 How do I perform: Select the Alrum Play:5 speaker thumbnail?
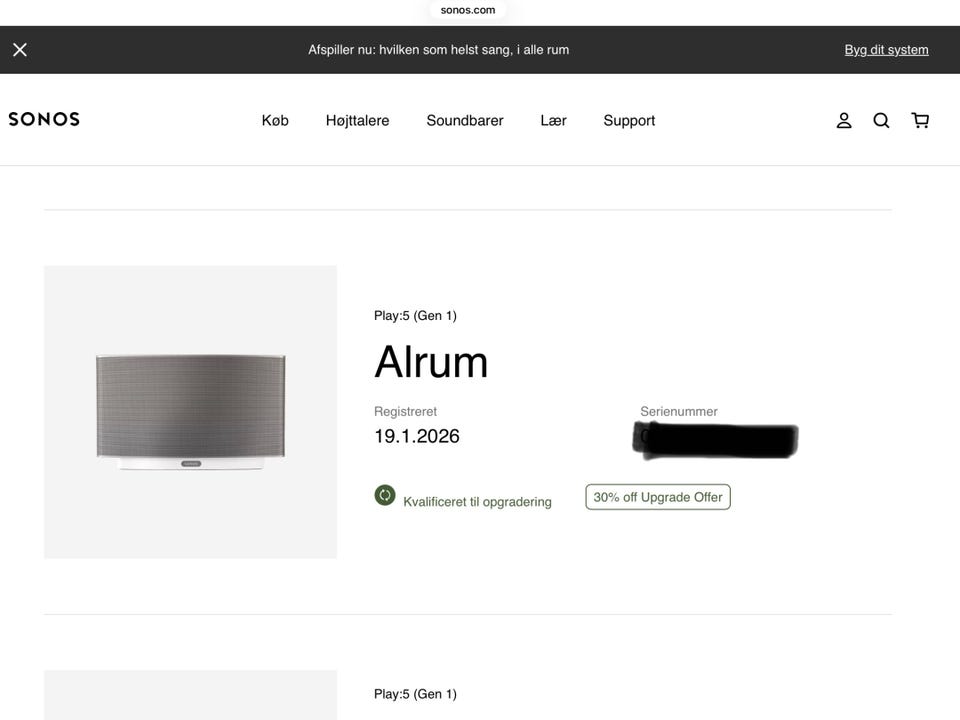pos(190,412)
